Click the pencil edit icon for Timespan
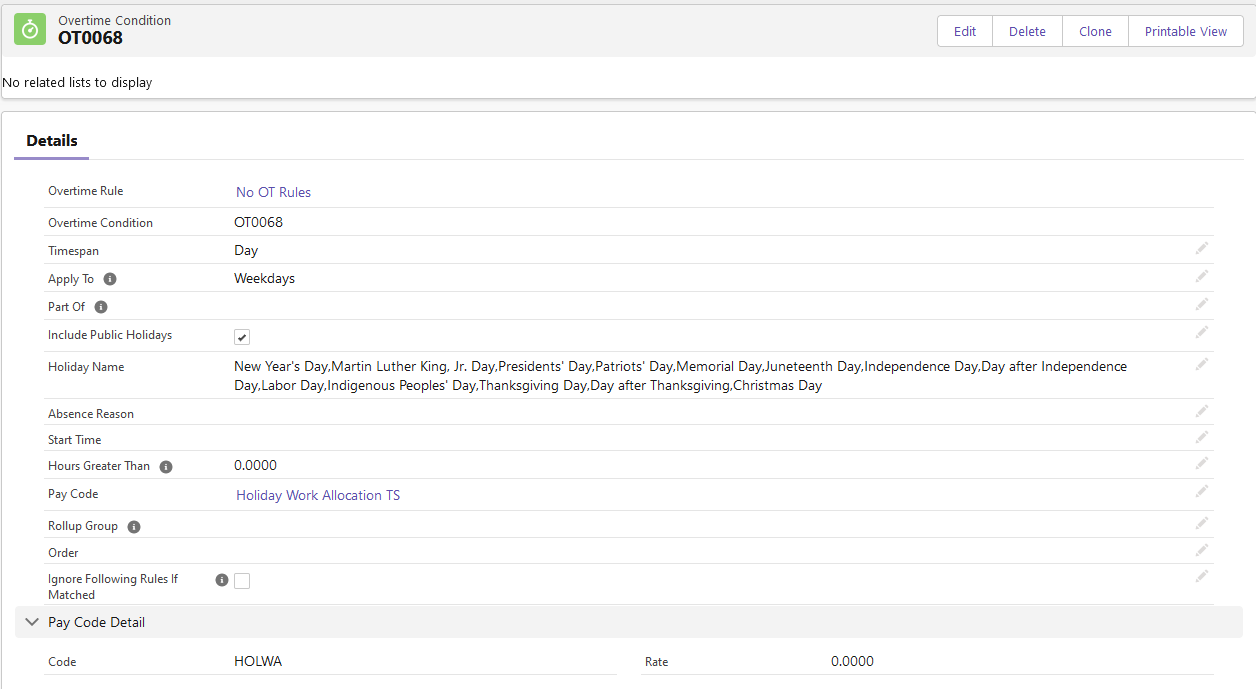The width and height of the screenshot is (1256, 689). [1201, 248]
